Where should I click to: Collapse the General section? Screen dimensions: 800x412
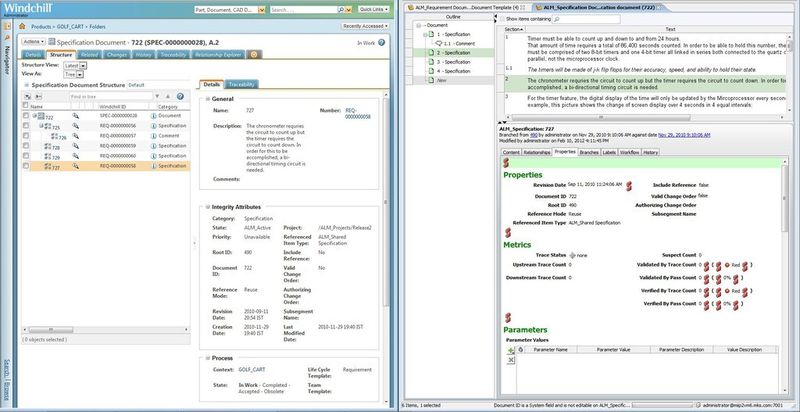pos(208,99)
